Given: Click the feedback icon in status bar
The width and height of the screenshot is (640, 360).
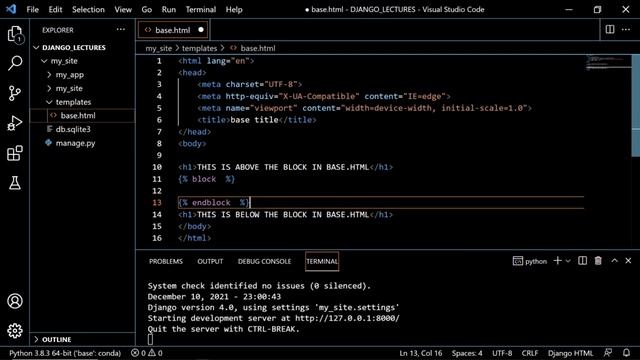Looking at the screenshot, I should pyautogui.click(x=608, y=353).
